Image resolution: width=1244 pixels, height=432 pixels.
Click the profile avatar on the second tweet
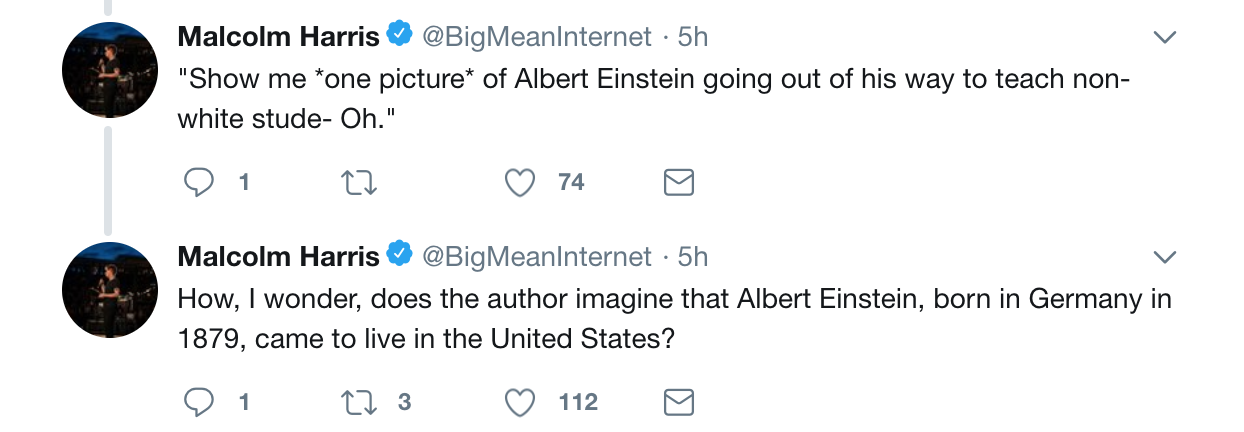(x=110, y=290)
